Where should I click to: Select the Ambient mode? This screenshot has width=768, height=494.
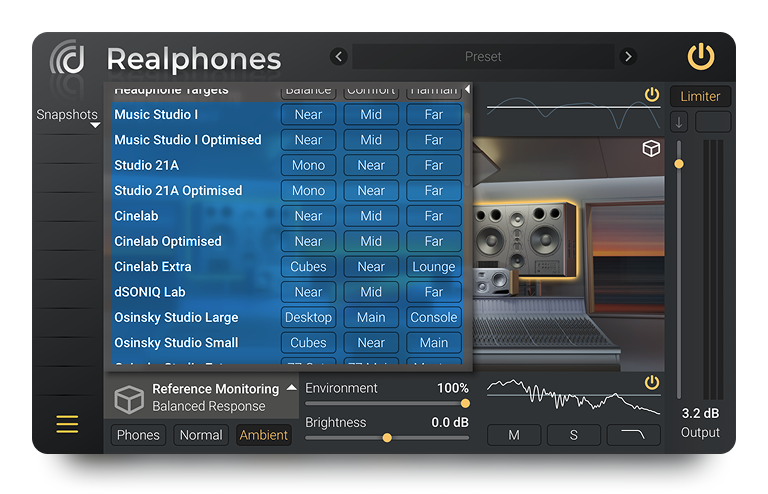[264, 435]
